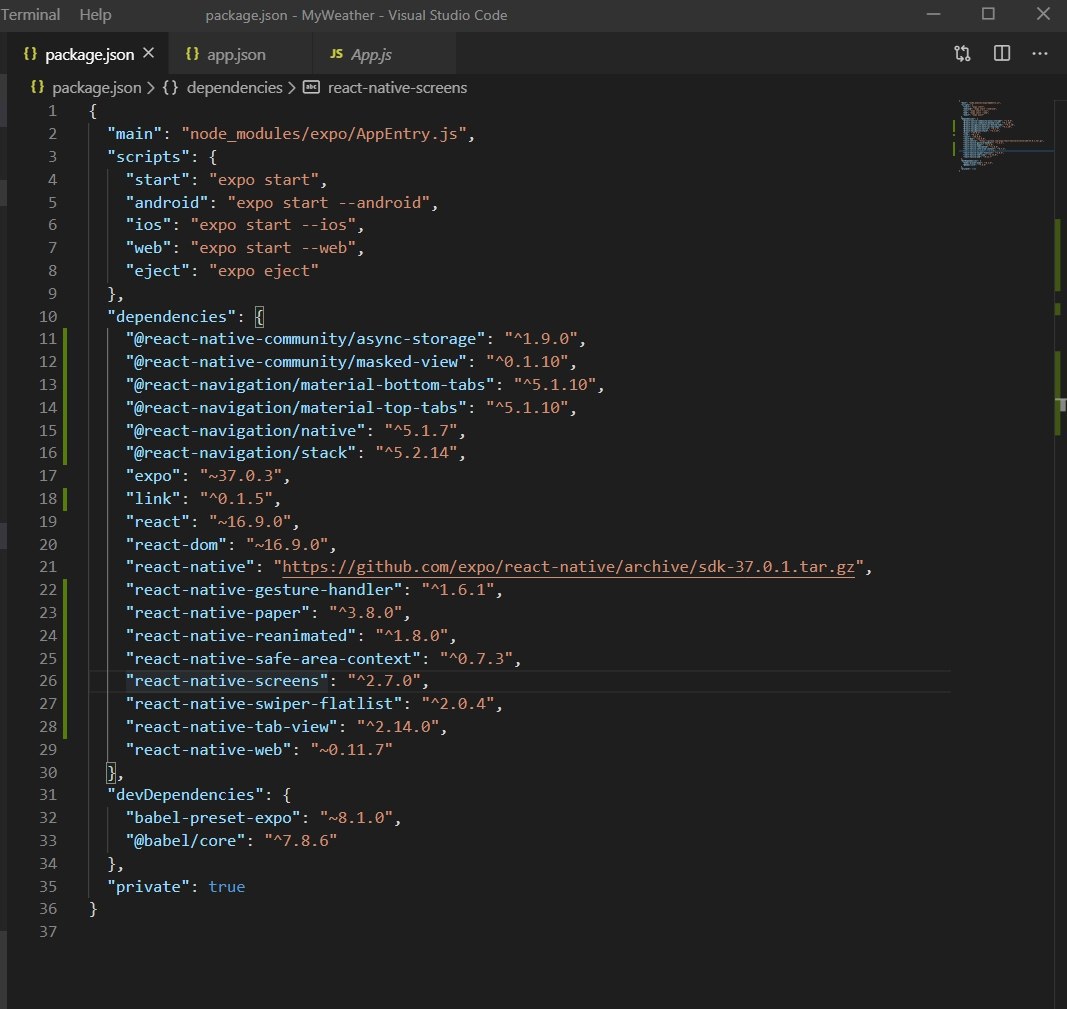Screen dimensions: 1067x1009
Task: Click the "^5.2.14" version value
Action: (416, 452)
